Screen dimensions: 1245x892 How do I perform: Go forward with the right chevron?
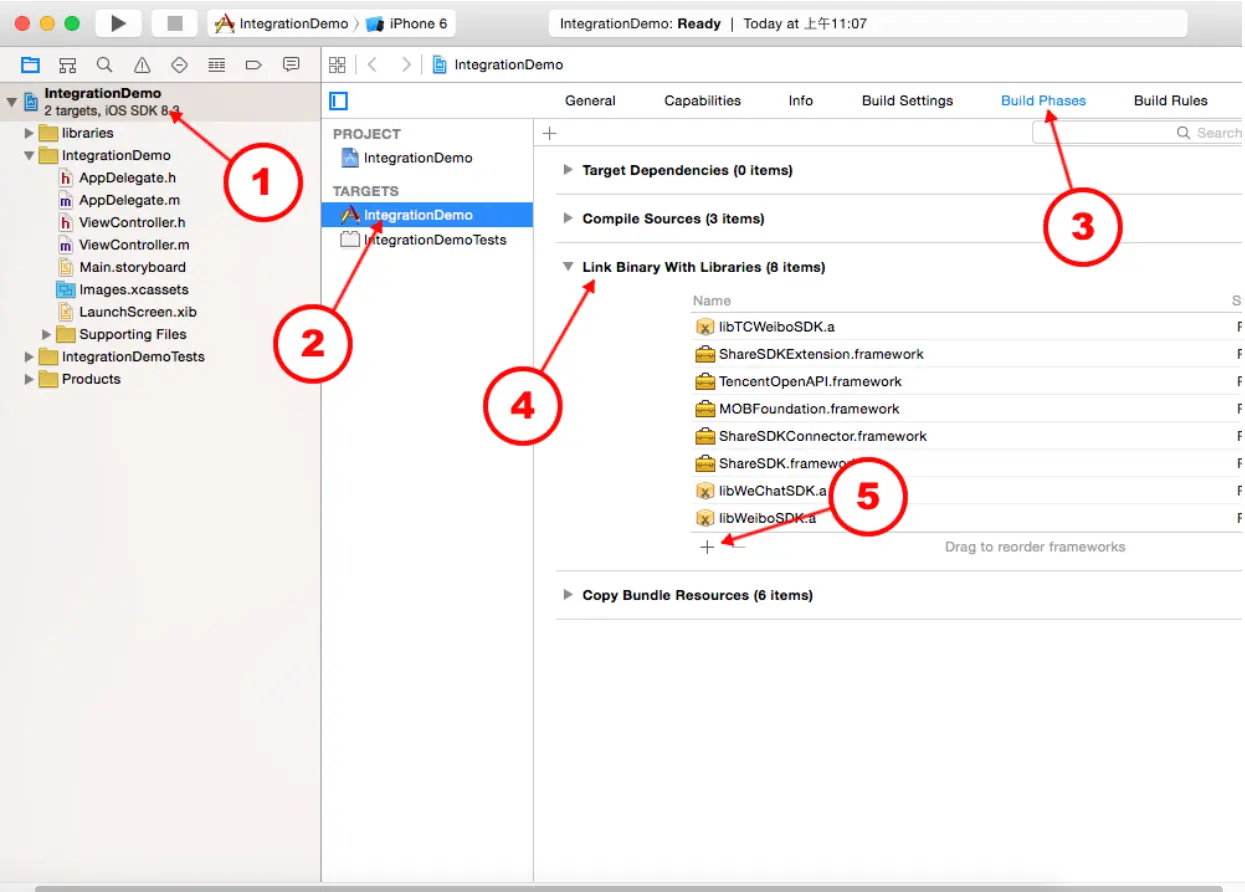[x=405, y=65]
